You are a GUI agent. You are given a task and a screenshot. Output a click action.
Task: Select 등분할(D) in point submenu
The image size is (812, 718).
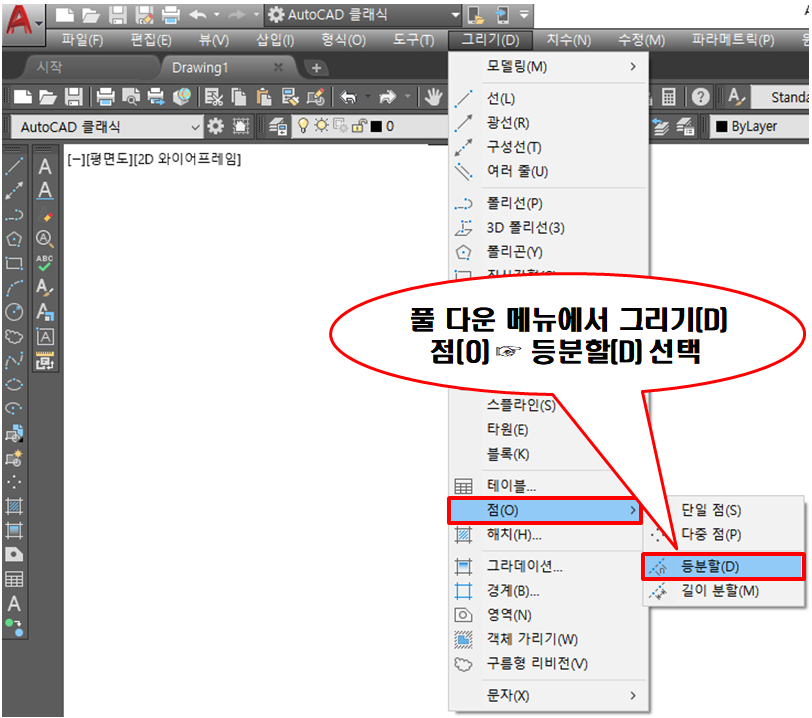pos(724,567)
